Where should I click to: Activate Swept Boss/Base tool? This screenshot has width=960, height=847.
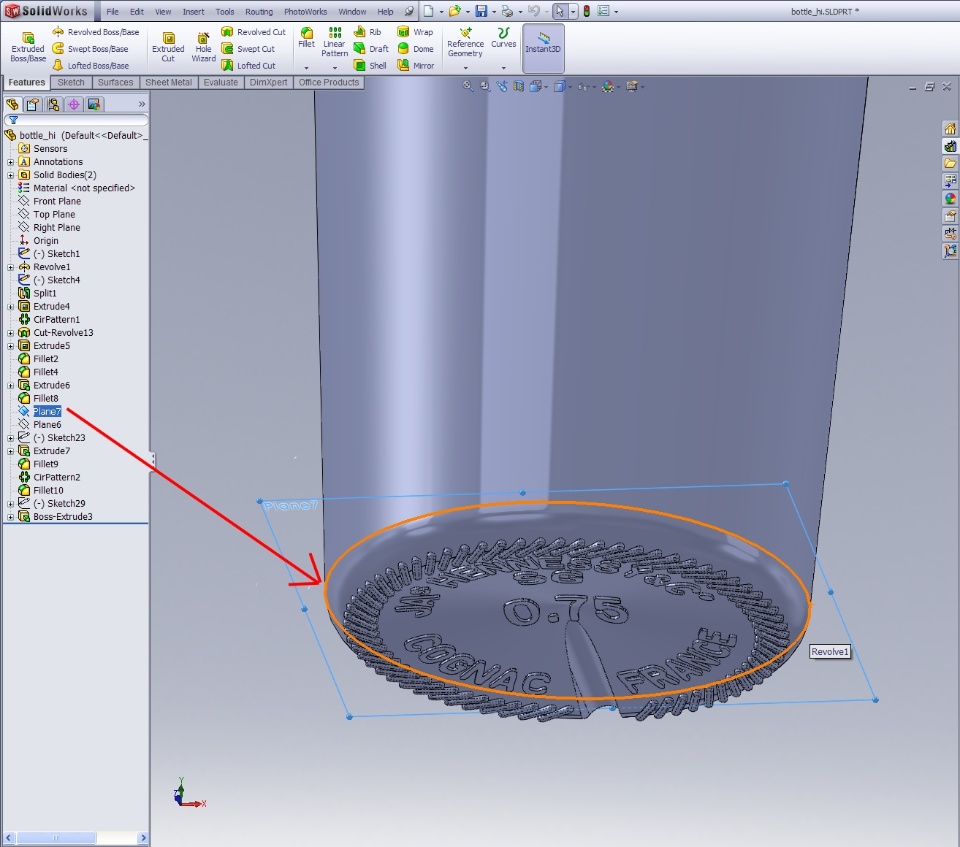(91, 48)
